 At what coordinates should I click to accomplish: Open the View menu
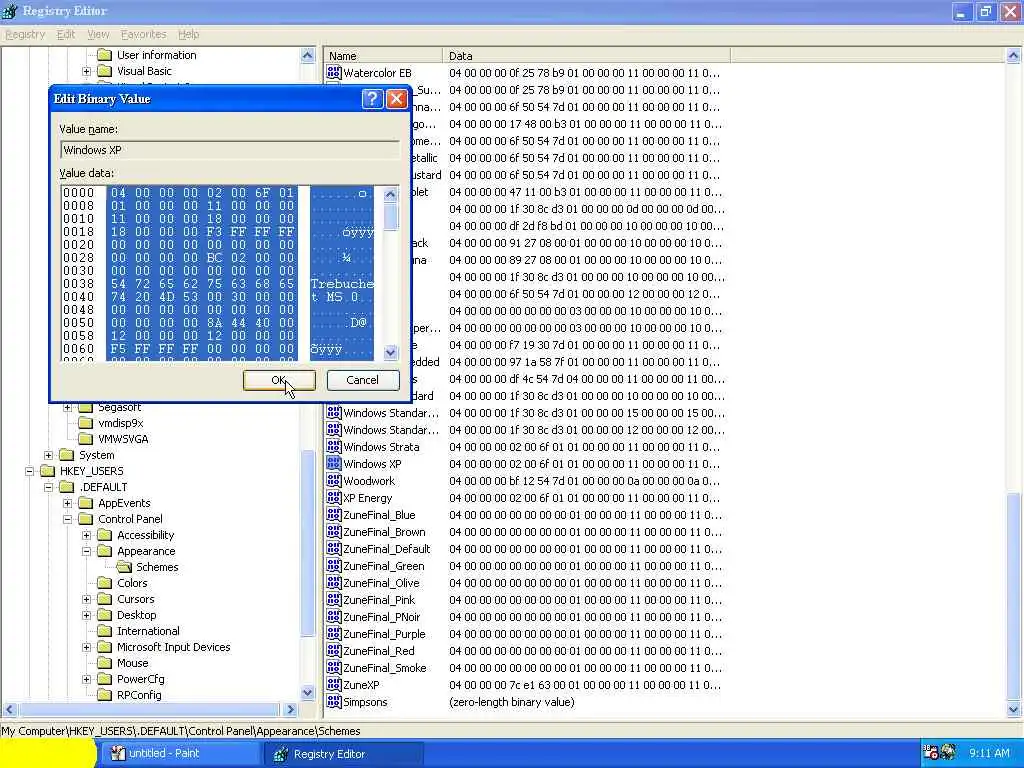tap(99, 34)
